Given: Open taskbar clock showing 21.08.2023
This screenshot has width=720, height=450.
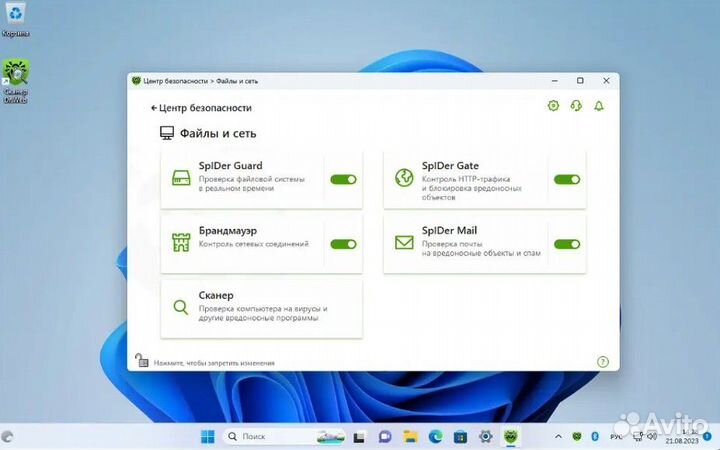Looking at the screenshot, I should [682, 437].
